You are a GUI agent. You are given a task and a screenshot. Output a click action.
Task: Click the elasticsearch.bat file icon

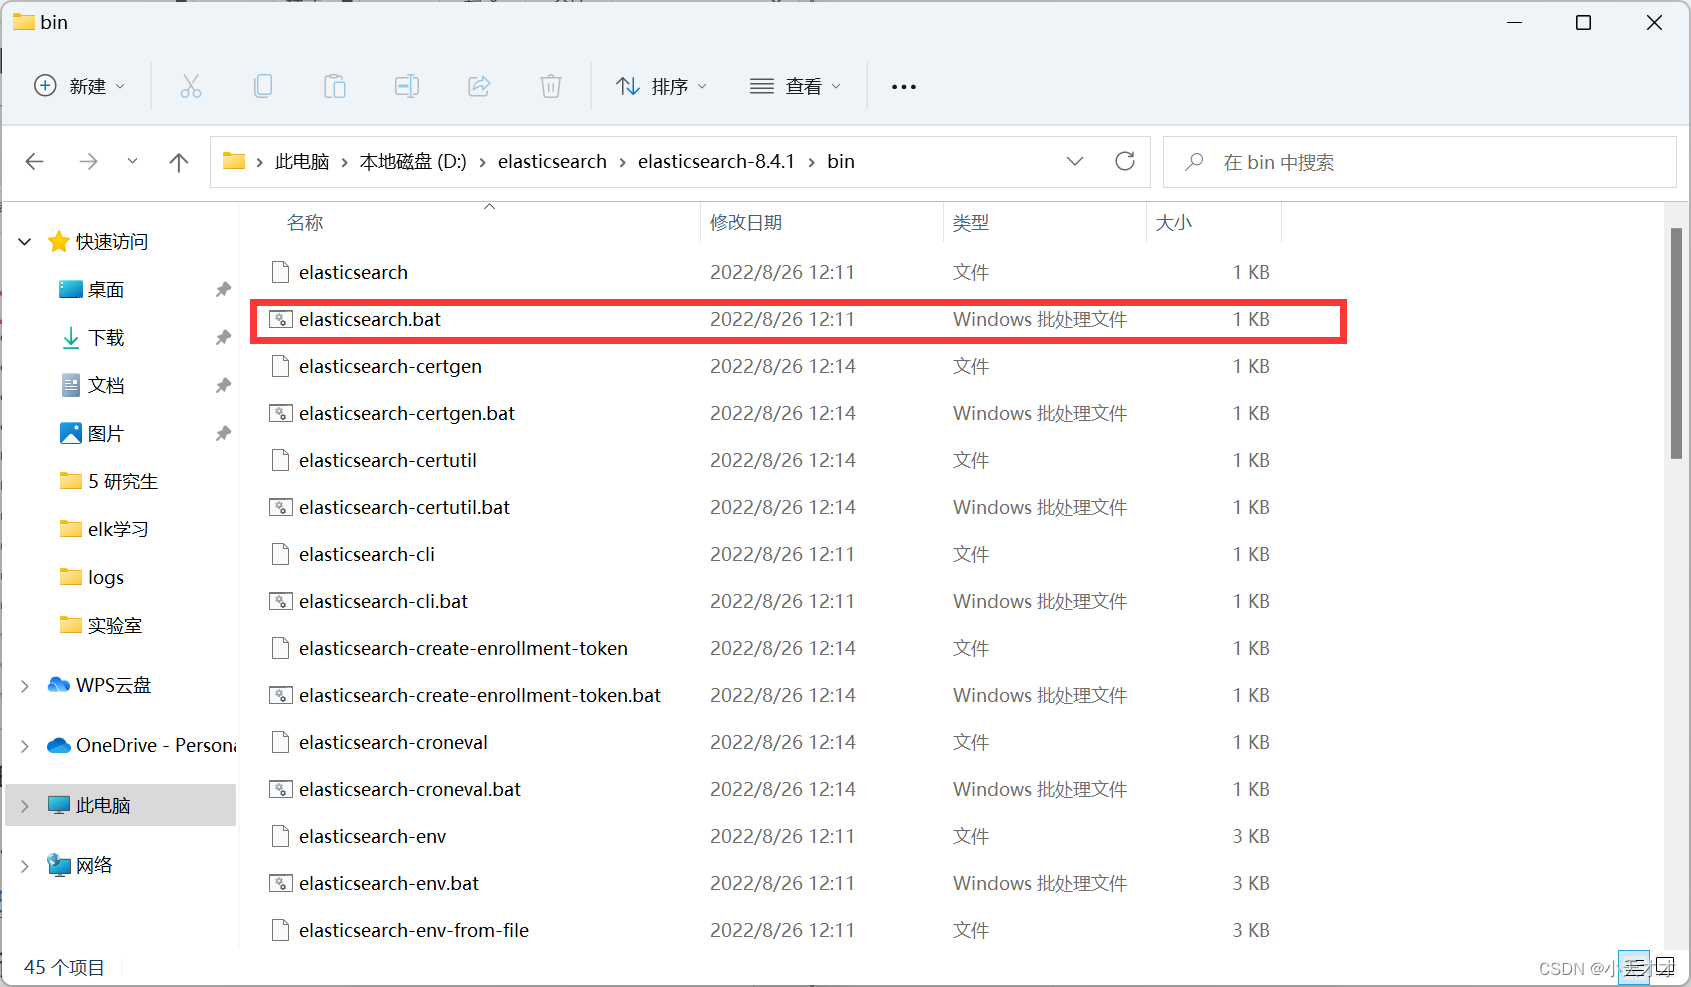[281, 319]
